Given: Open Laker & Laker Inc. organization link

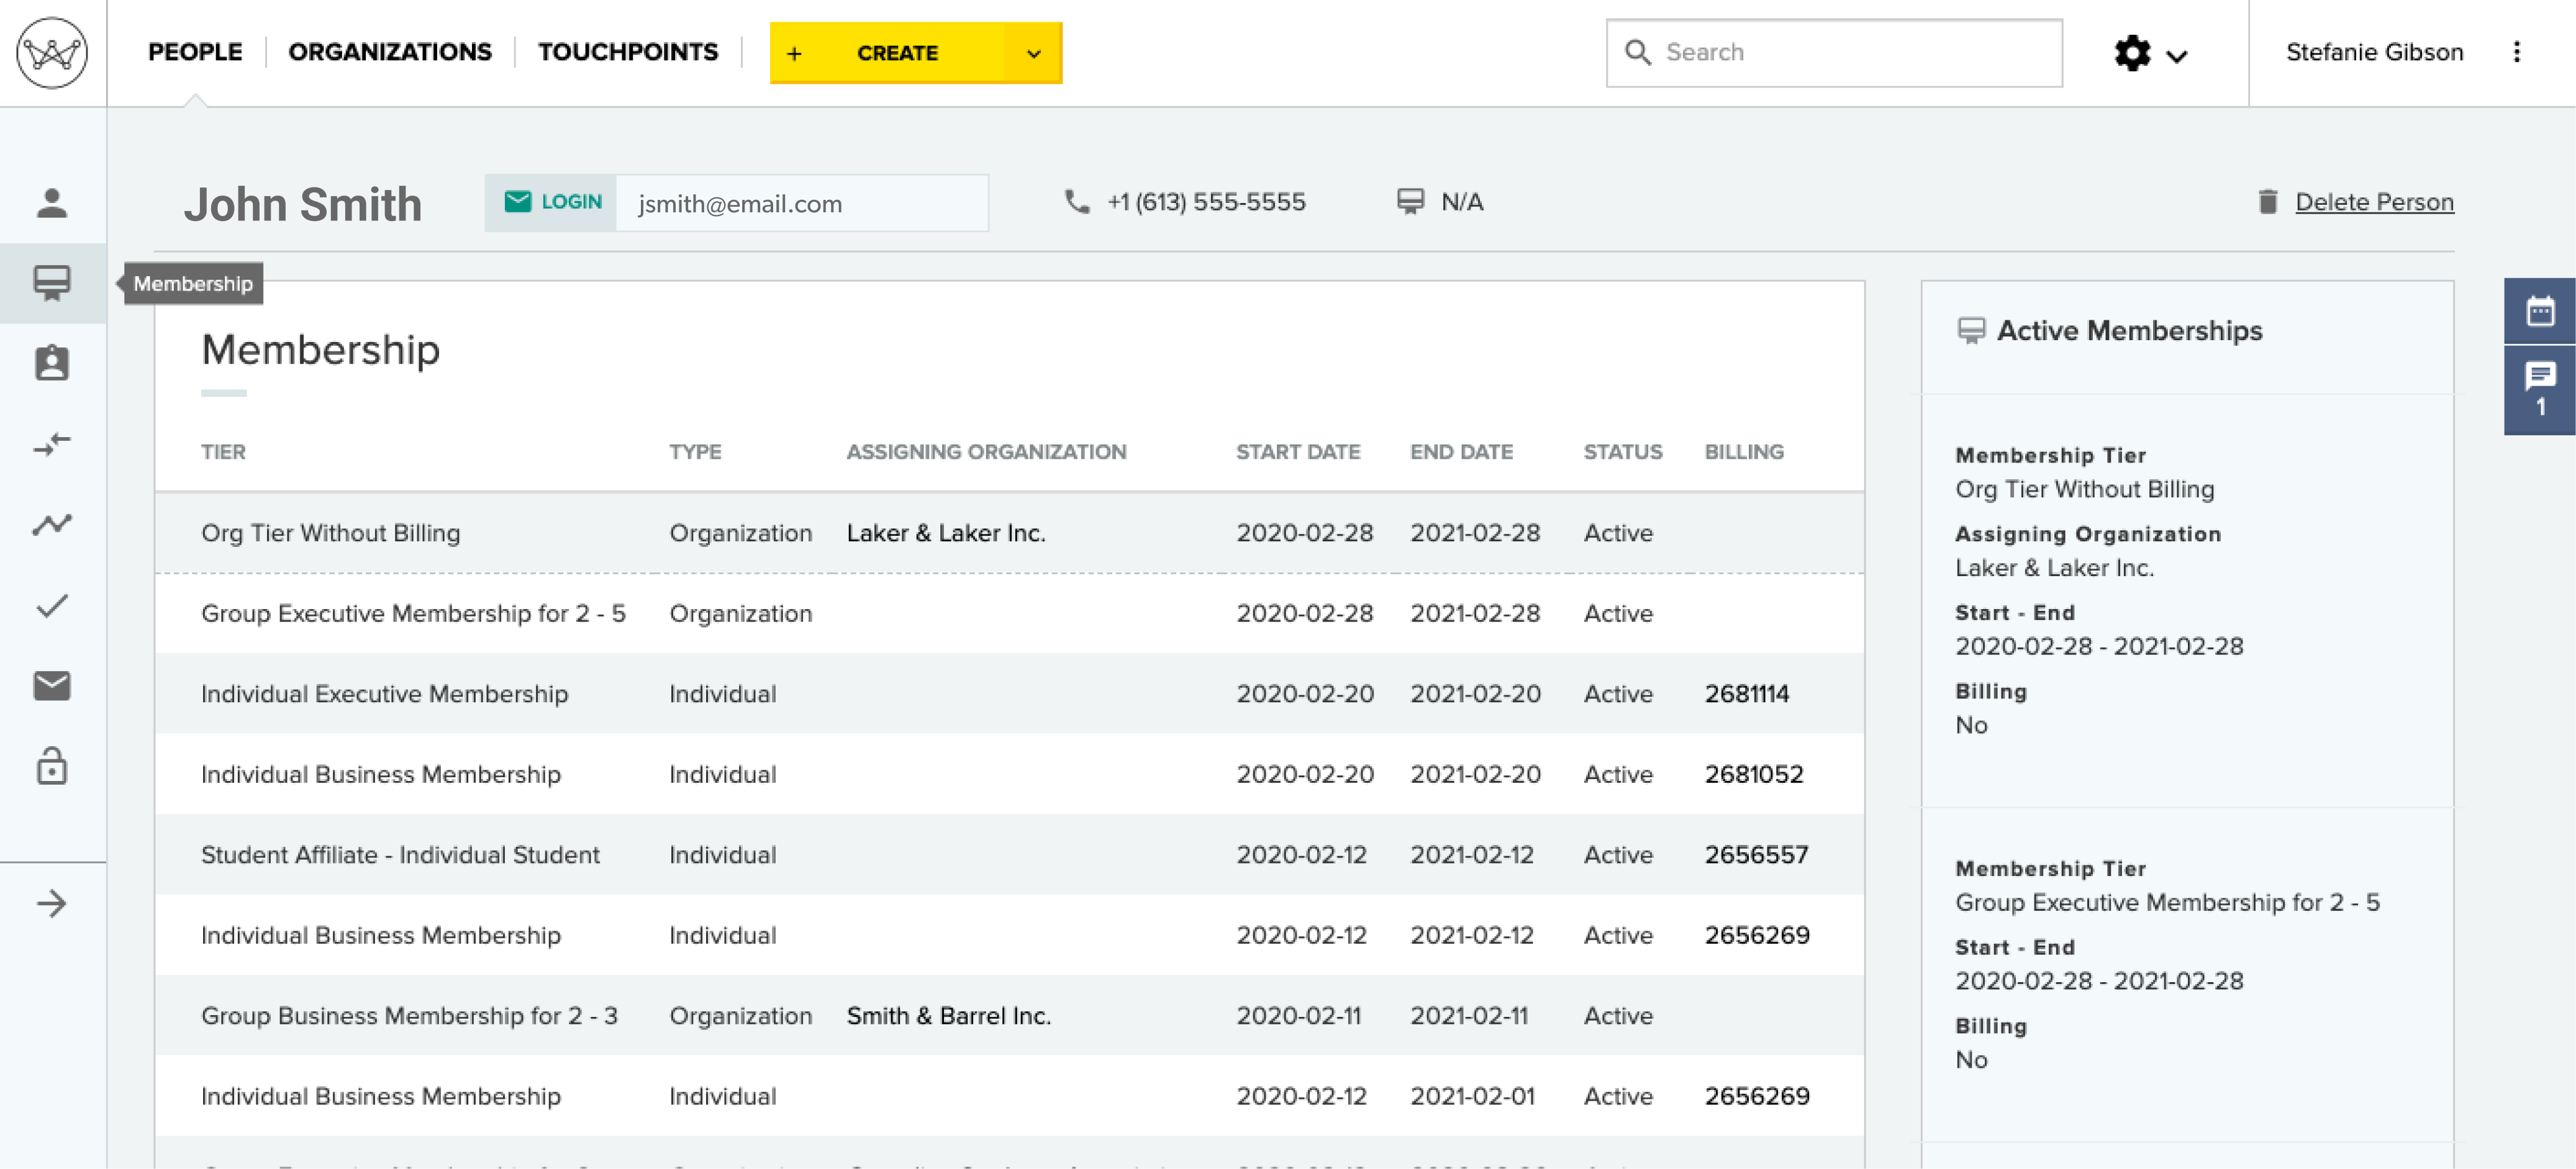Looking at the screenshot, I should (945, 533).
